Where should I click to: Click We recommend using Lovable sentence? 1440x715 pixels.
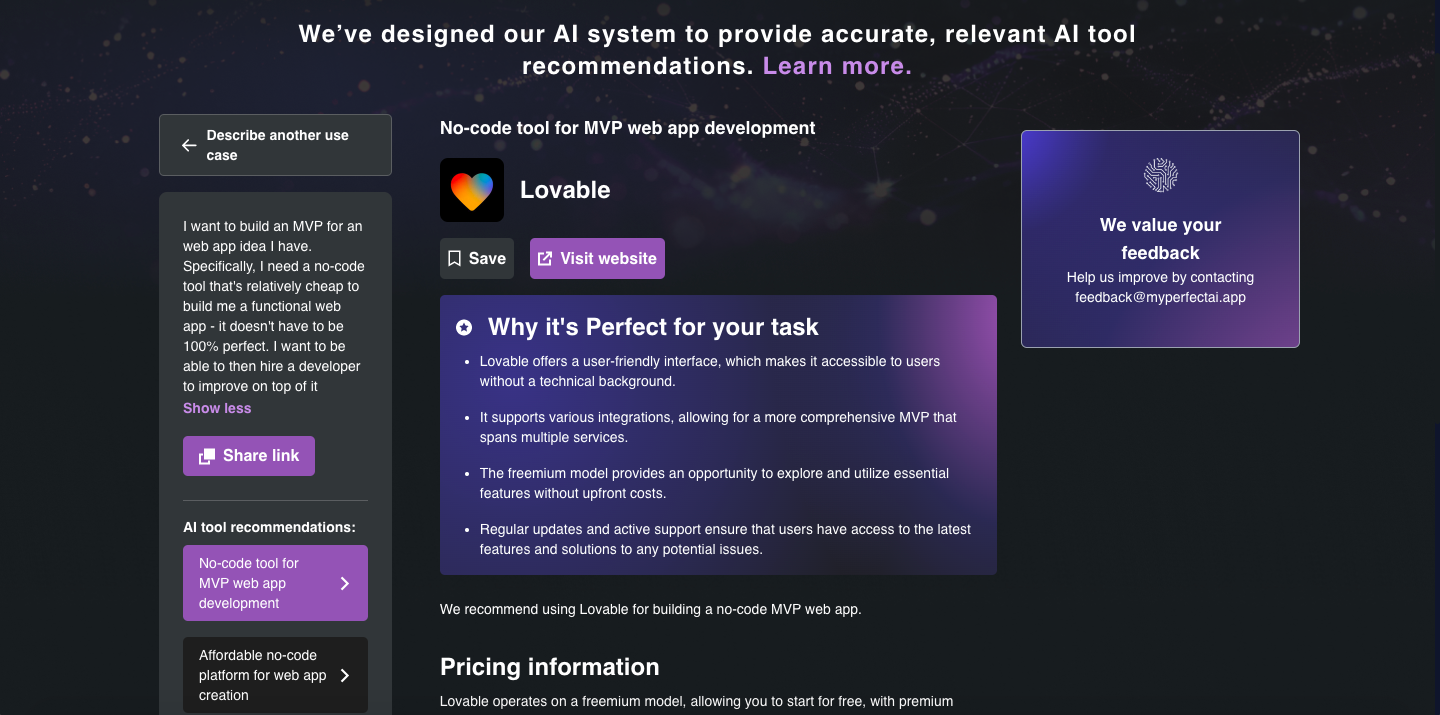click(x=650, y=609)
